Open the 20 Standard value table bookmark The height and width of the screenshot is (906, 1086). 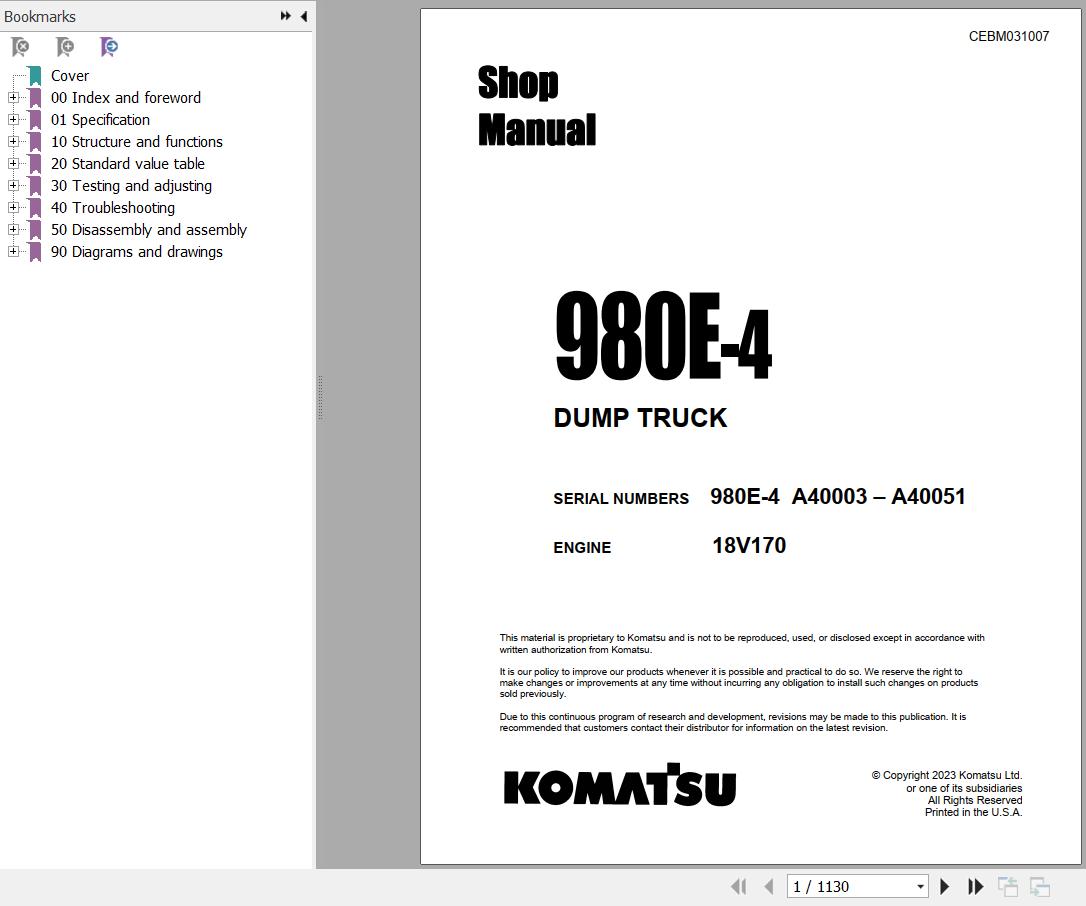[x=128, y=164]
